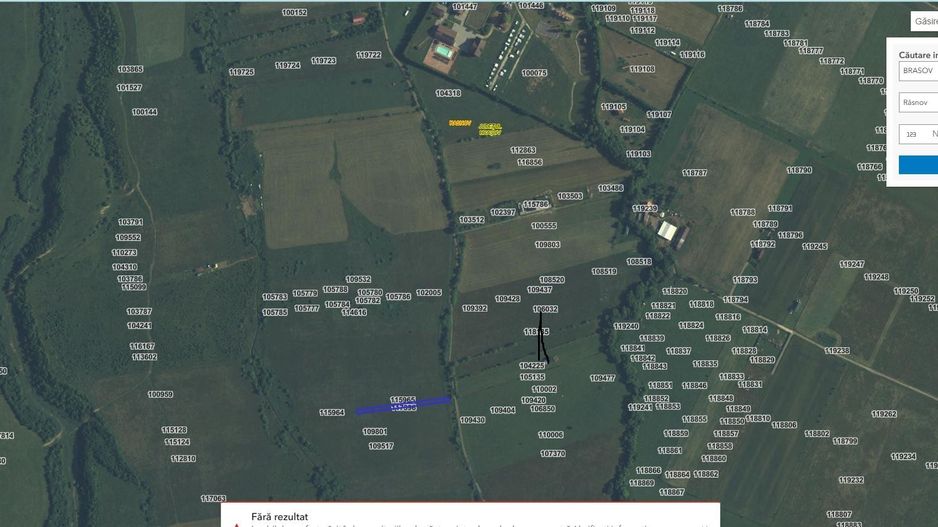Select parcel label 110006

coord(550,435)
